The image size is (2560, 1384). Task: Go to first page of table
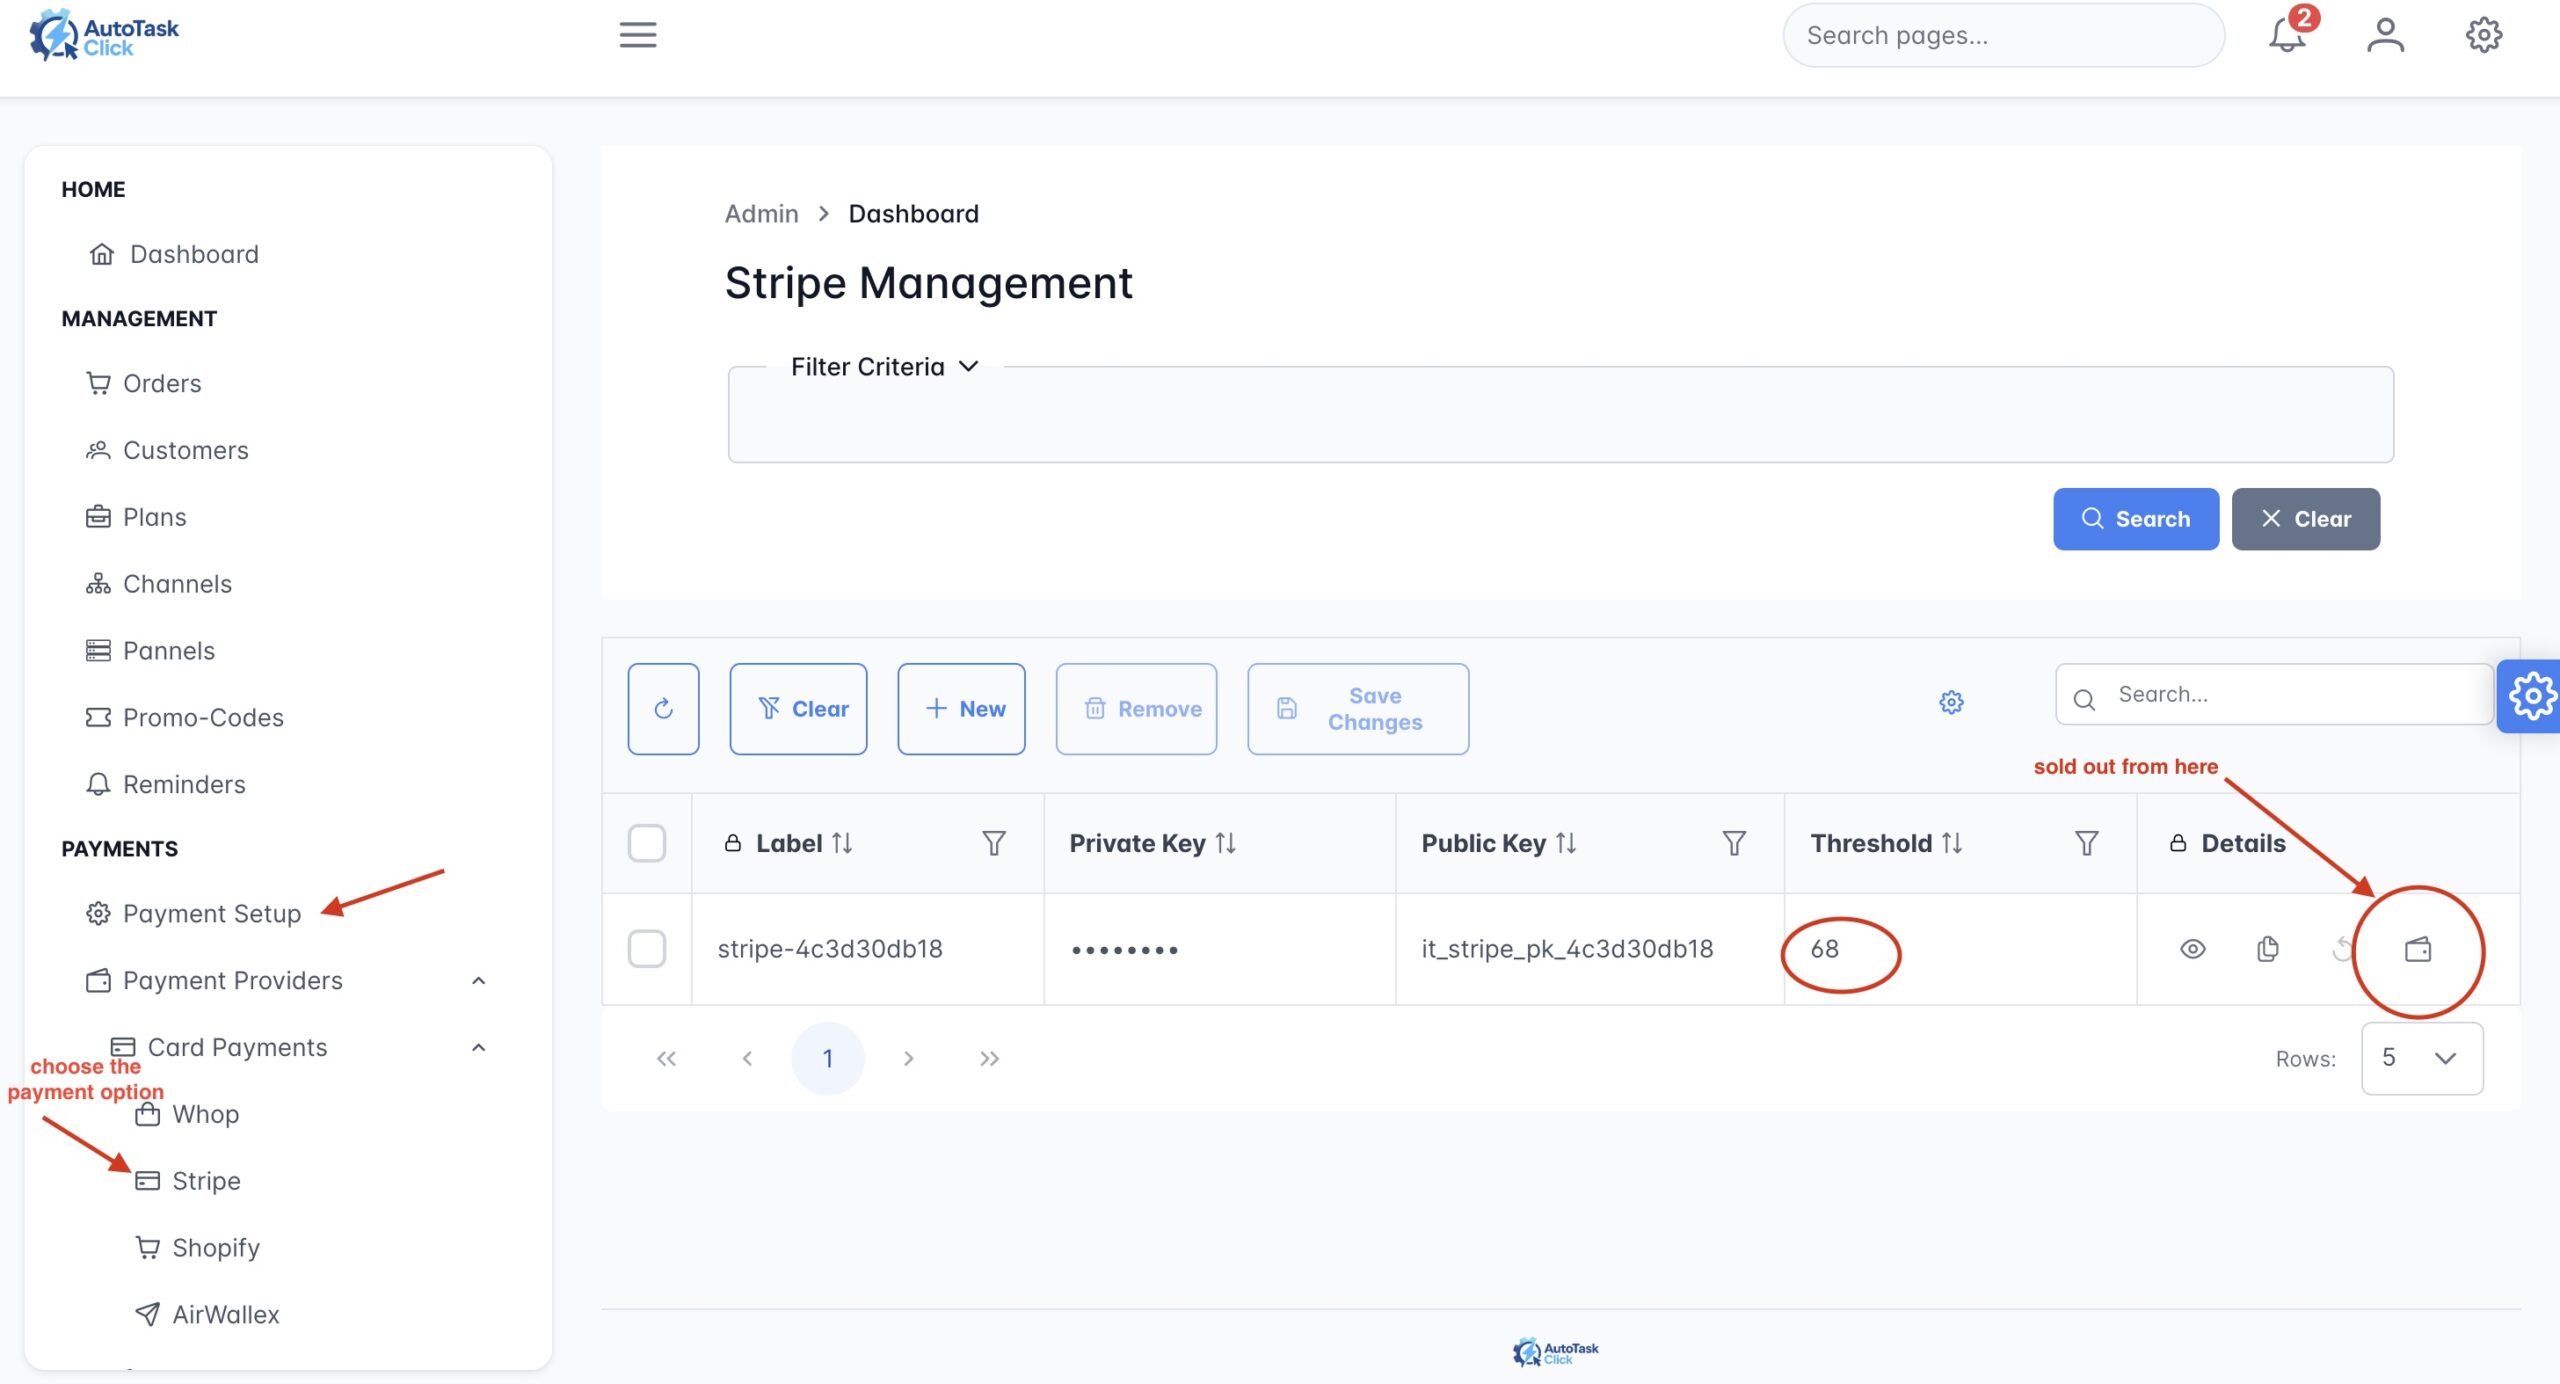click(666, 1058)
